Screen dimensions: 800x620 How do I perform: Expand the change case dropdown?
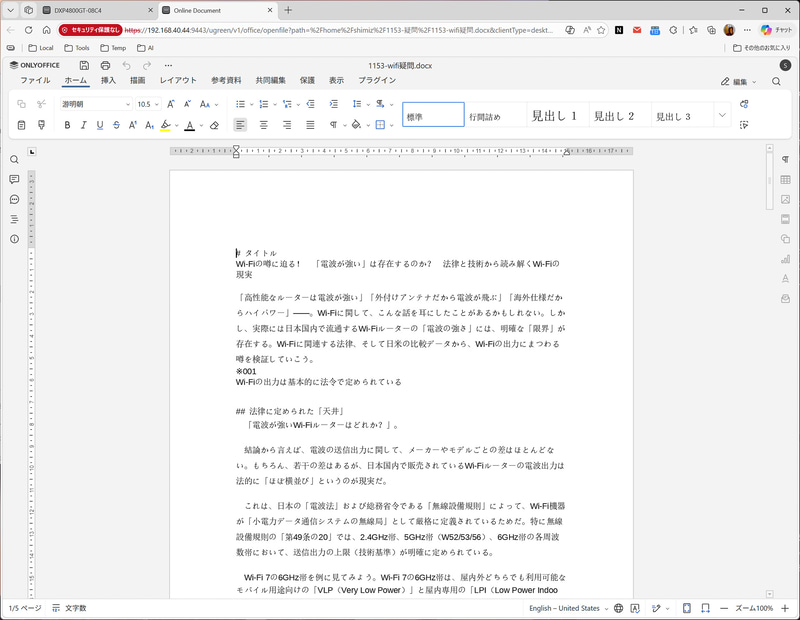pyautogui.click(x=217, y=105)
